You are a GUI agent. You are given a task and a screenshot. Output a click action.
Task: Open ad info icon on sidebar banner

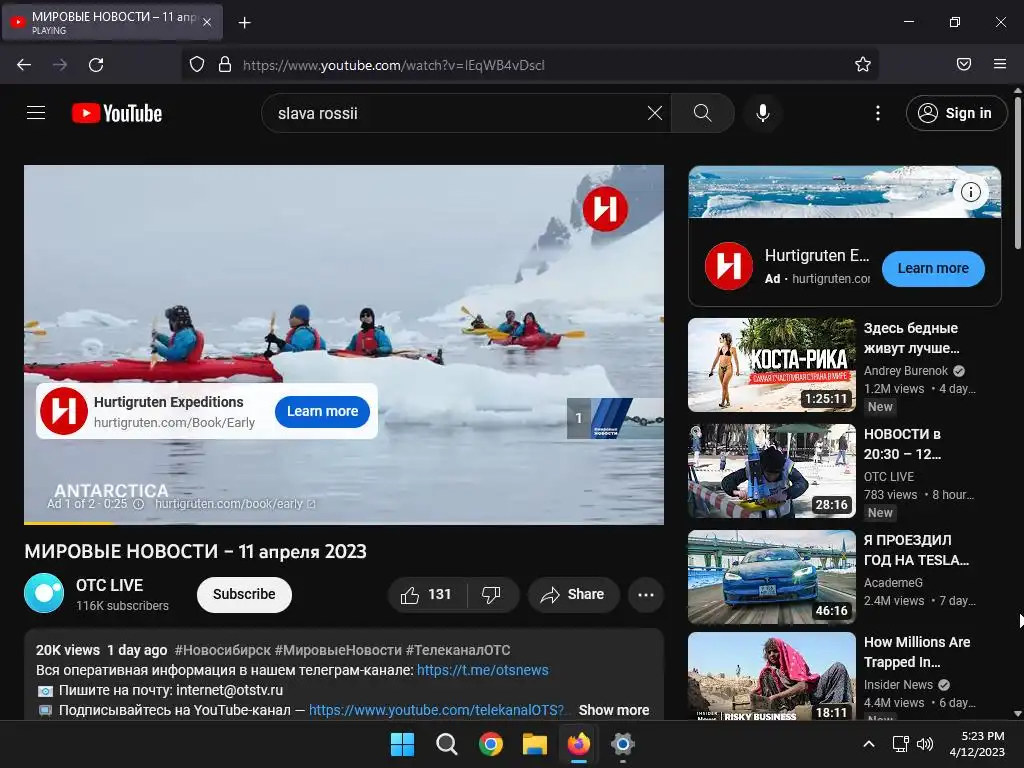pos(970,192)
